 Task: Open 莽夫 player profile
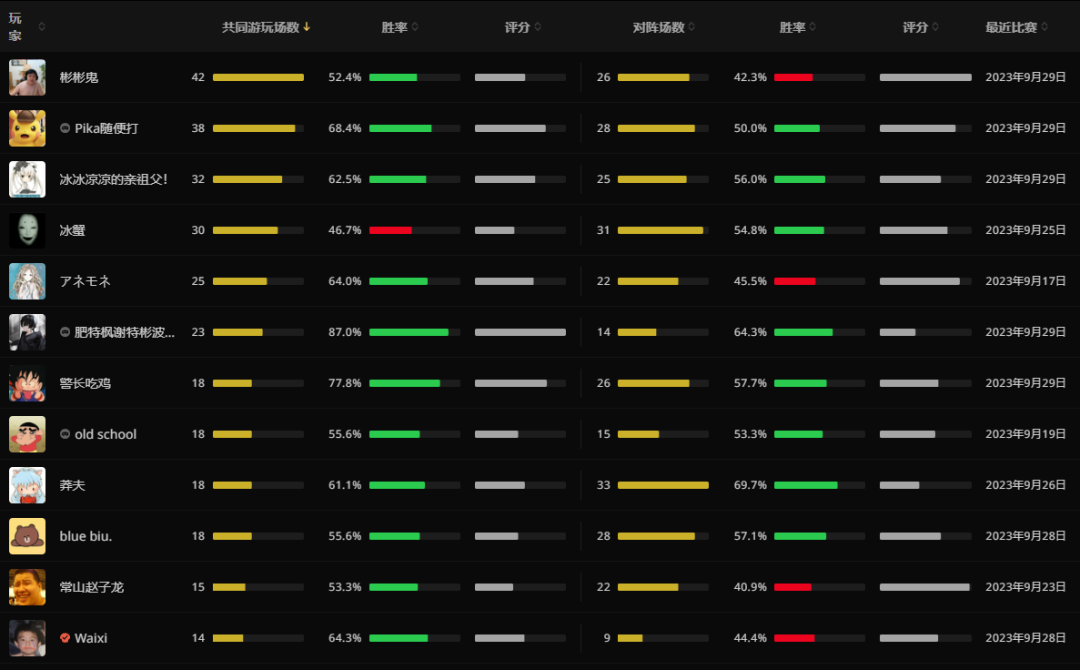(x=72, y=485)
